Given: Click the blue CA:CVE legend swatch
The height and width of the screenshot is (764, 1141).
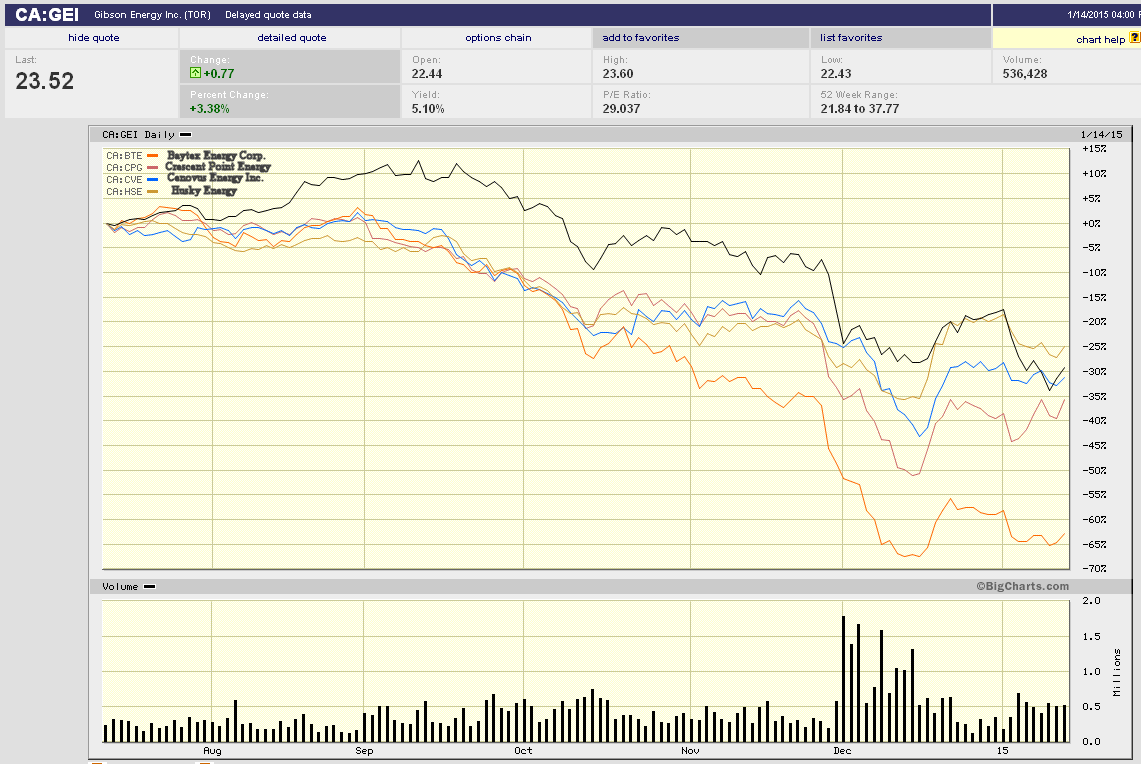Looking at the screenshot, I should point(153,179).
